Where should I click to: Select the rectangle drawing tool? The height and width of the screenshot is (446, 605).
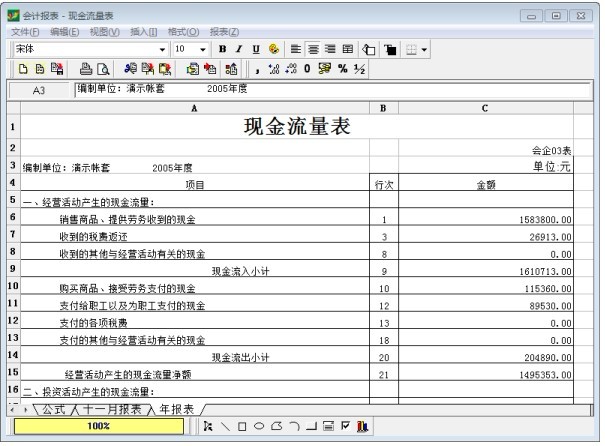tap(242, 426)
